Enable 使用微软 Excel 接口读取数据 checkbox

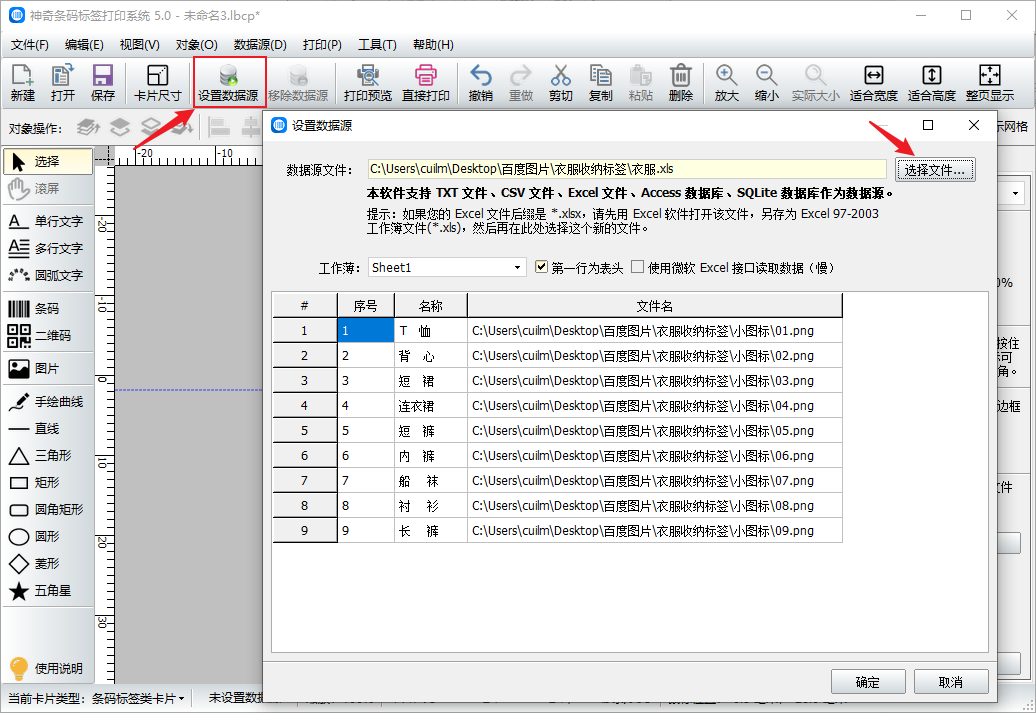(x=637, y=267)
